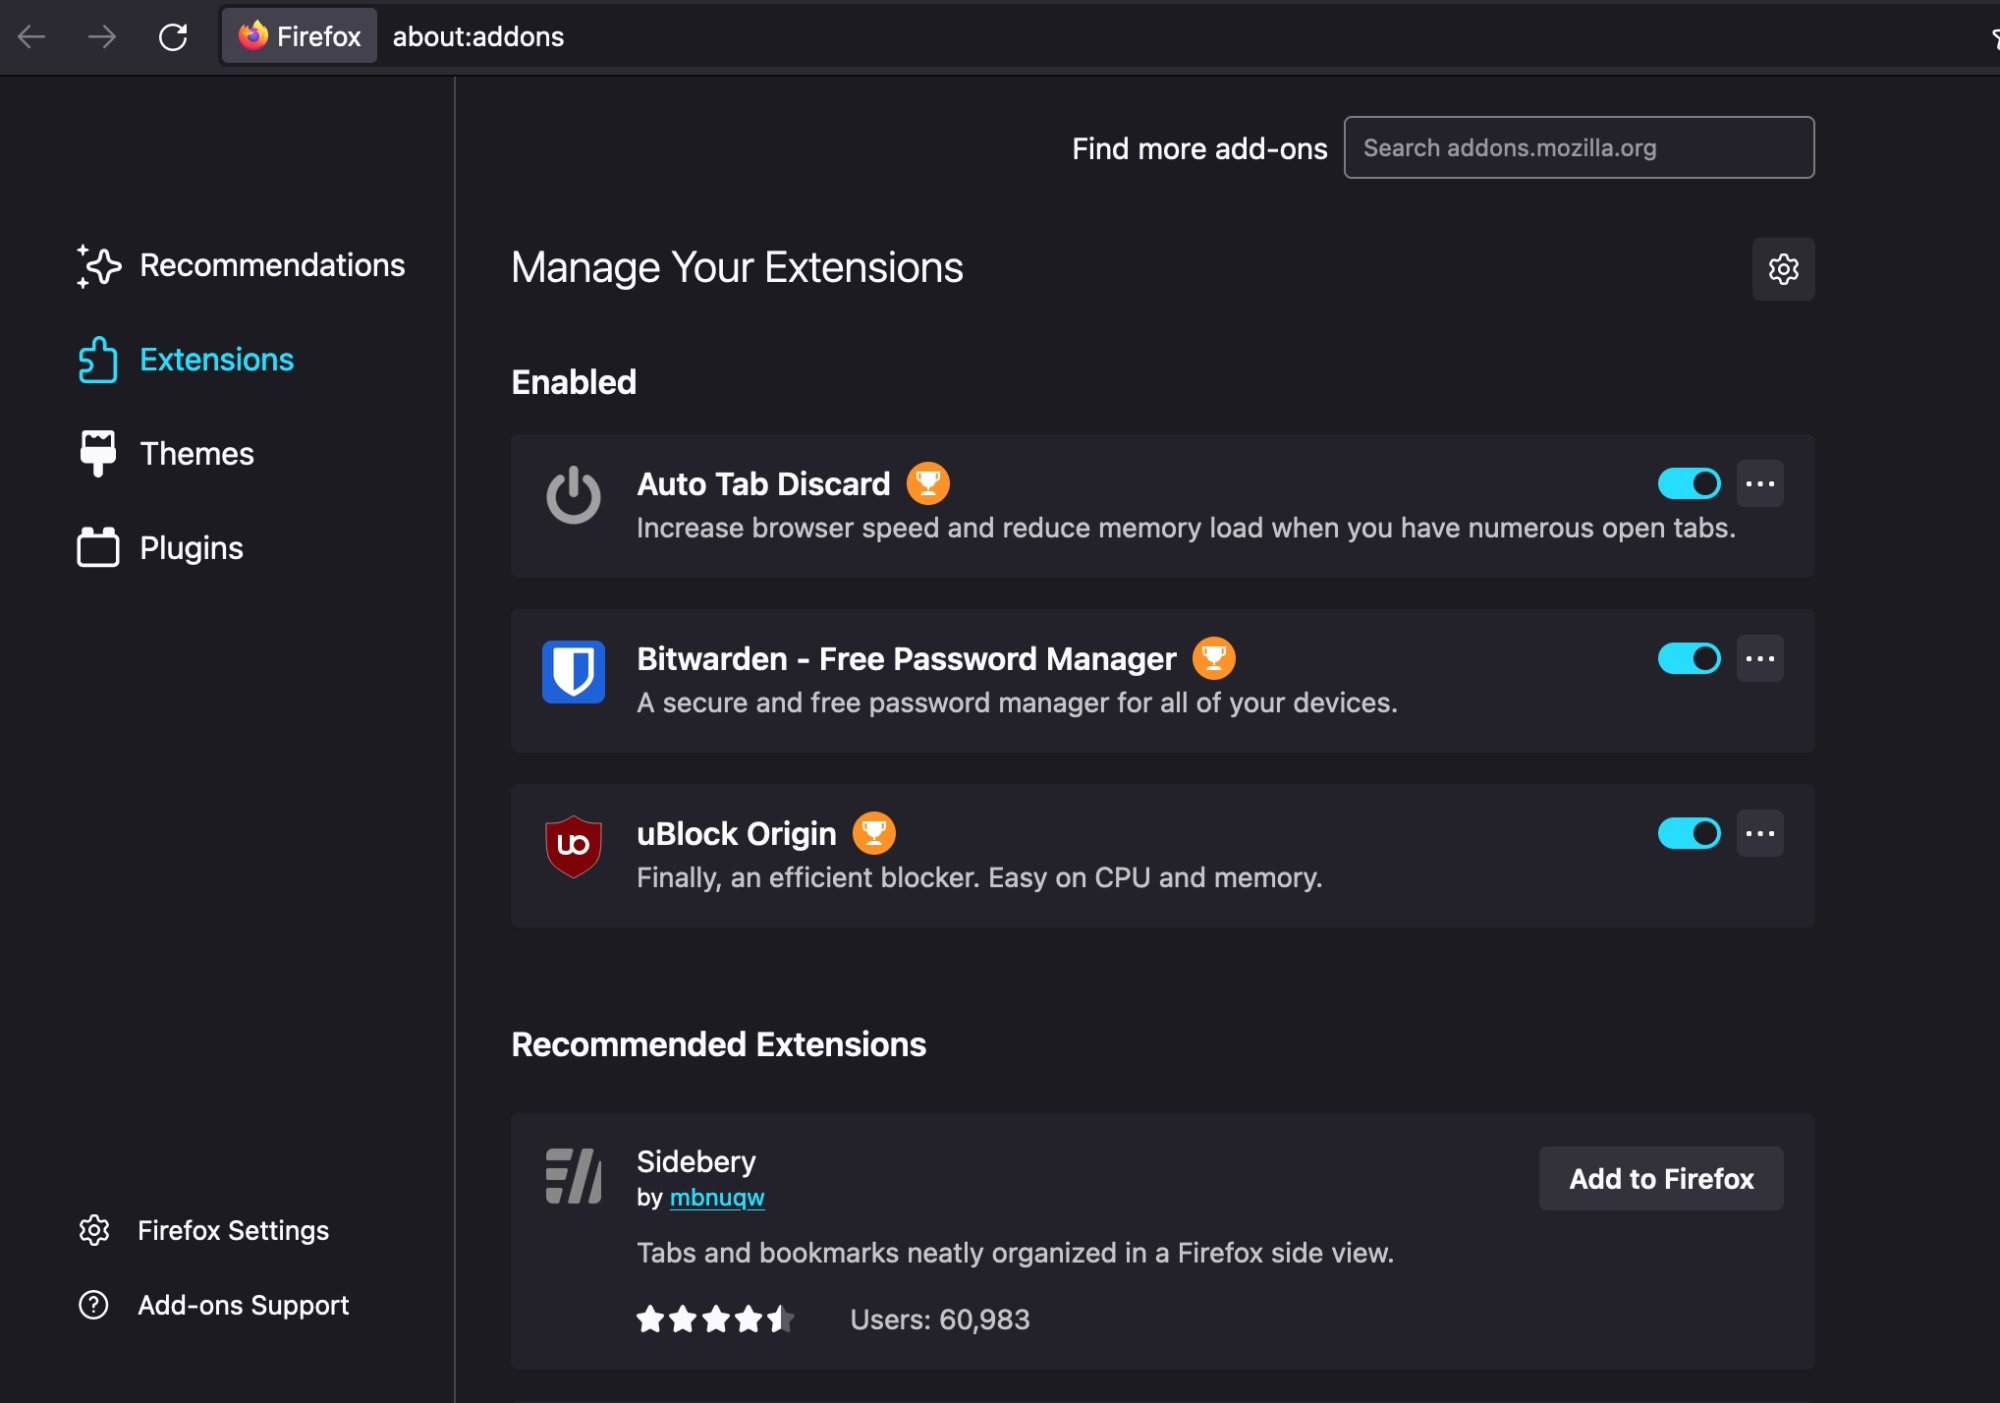Image resolution: width=2000 pixels, height=1403 pixels.
Task: Reload the about:addons page
Action: (x=173, y=37)
